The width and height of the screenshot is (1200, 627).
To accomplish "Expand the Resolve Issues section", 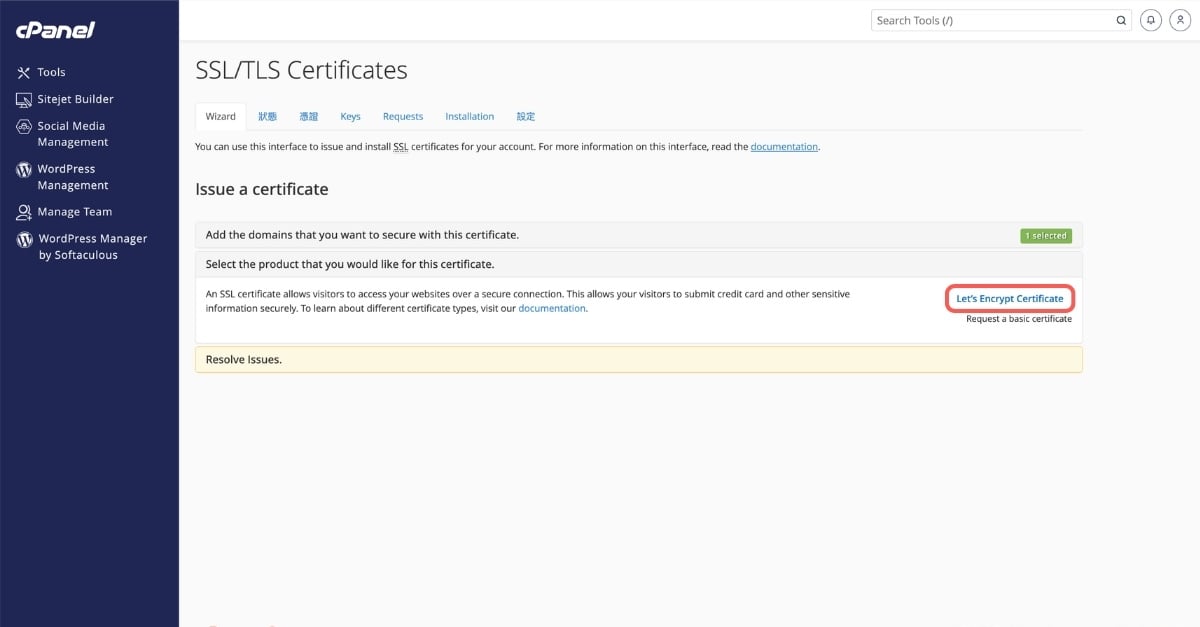I will click(x=639, y=359).
